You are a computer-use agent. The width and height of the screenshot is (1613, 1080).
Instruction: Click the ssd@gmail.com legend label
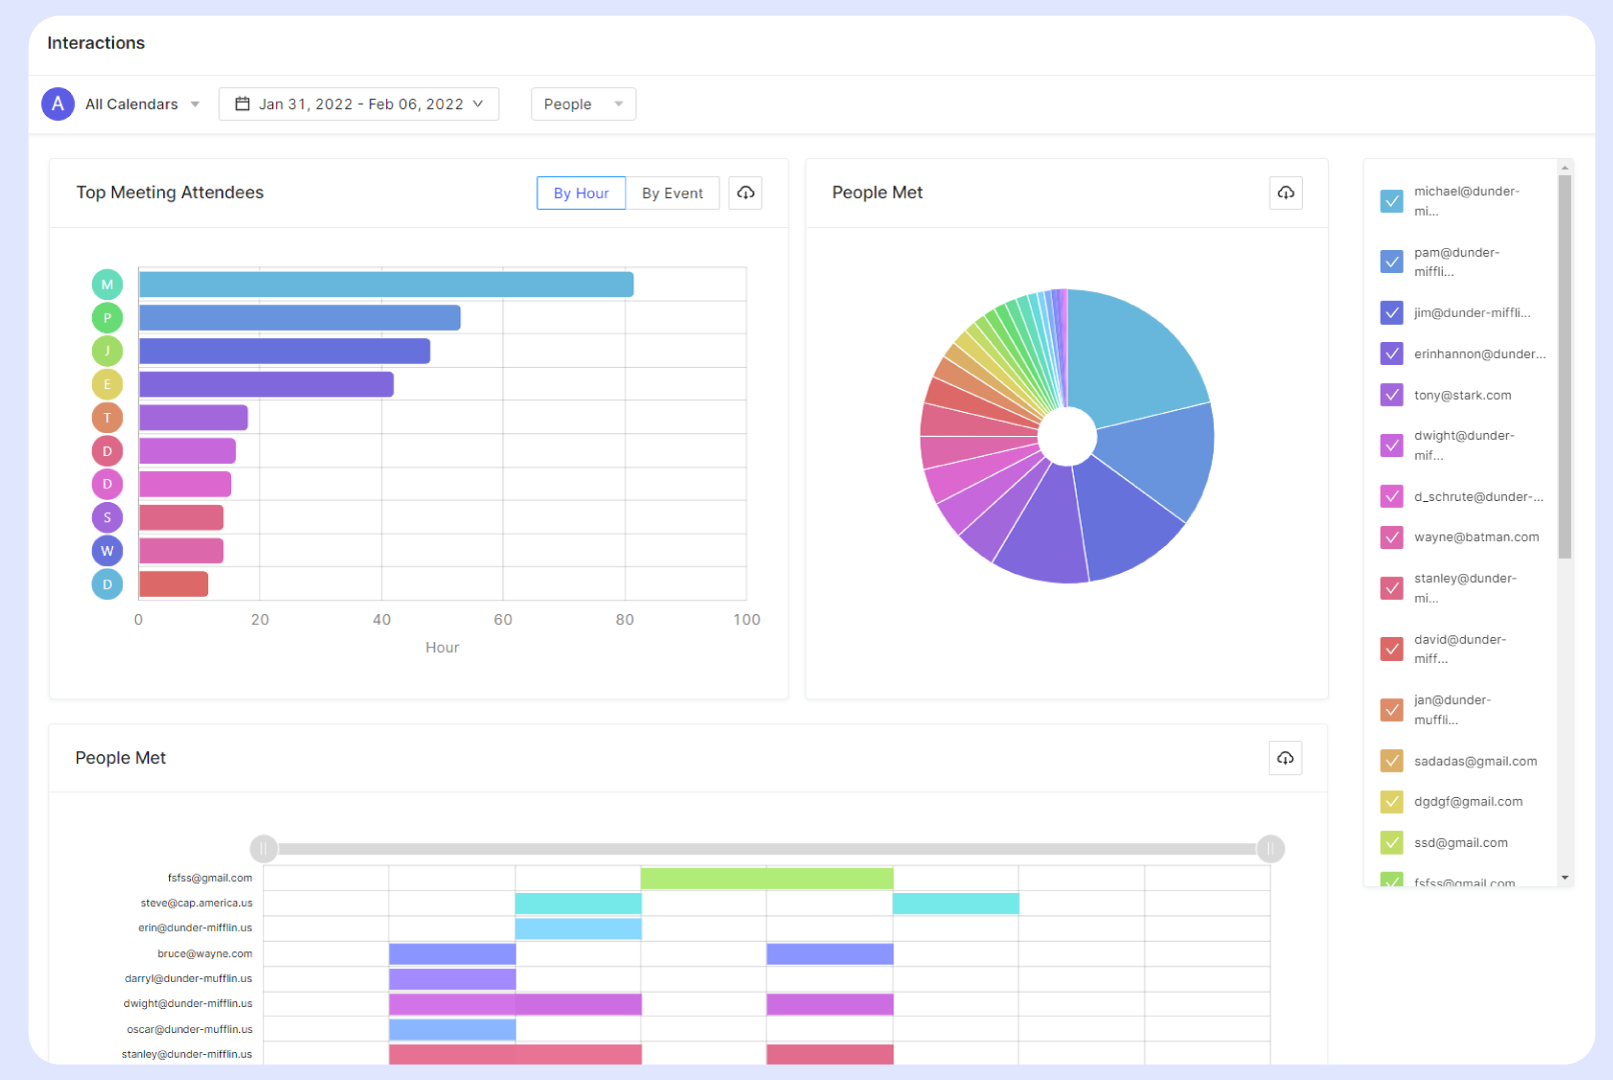point(1460,843)
